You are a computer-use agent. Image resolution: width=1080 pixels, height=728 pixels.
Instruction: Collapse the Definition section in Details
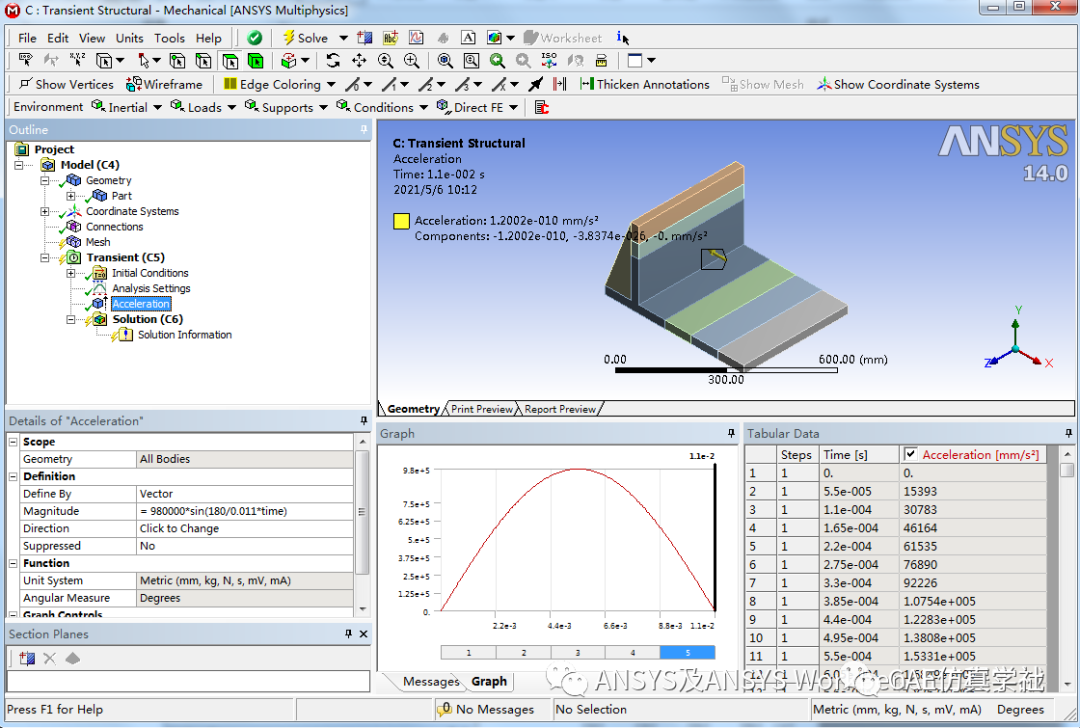coord(13,476)
